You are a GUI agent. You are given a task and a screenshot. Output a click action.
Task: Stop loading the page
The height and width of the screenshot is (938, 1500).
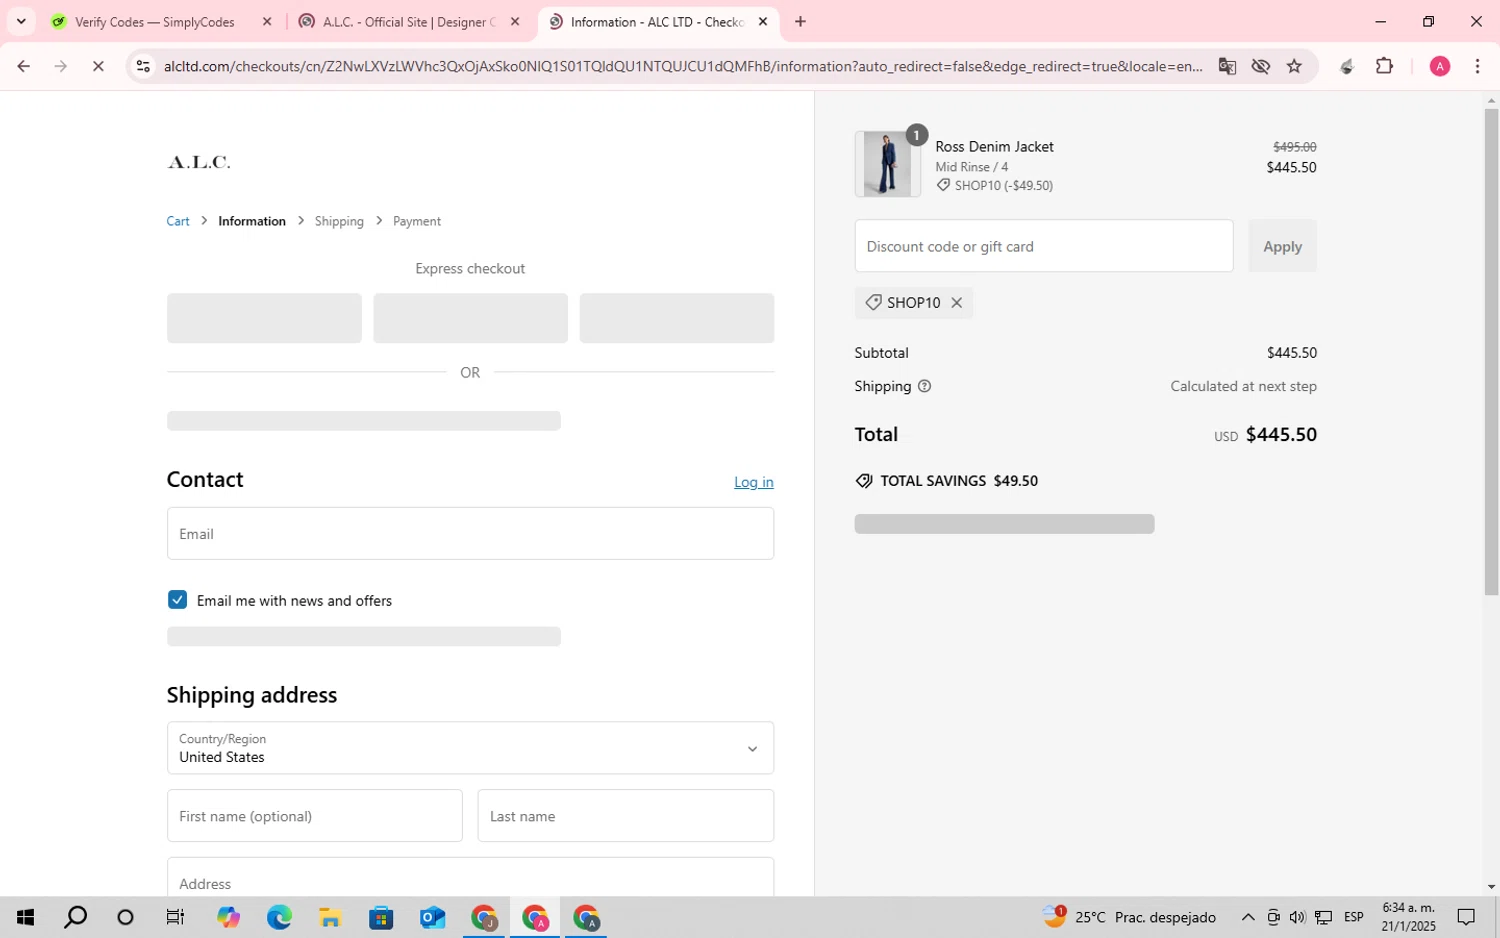[x=98, y=66]
